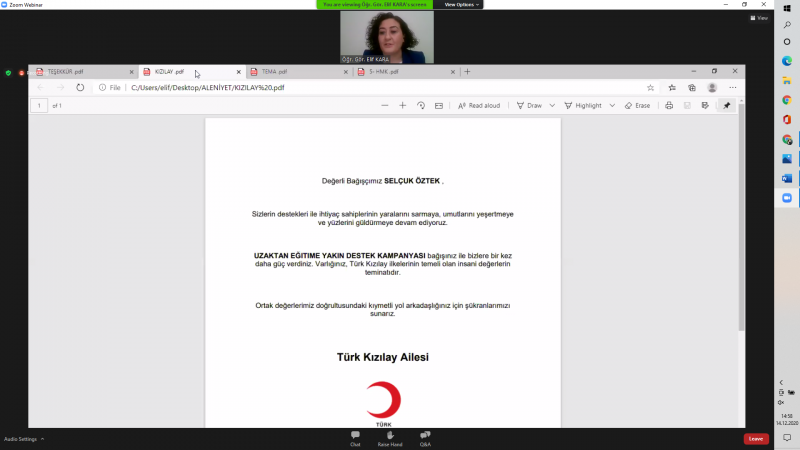Image resolution: width=800 pixels, height=450 pixels.
Task: Refresh the browser page
Action: click(x=80, y=88)
